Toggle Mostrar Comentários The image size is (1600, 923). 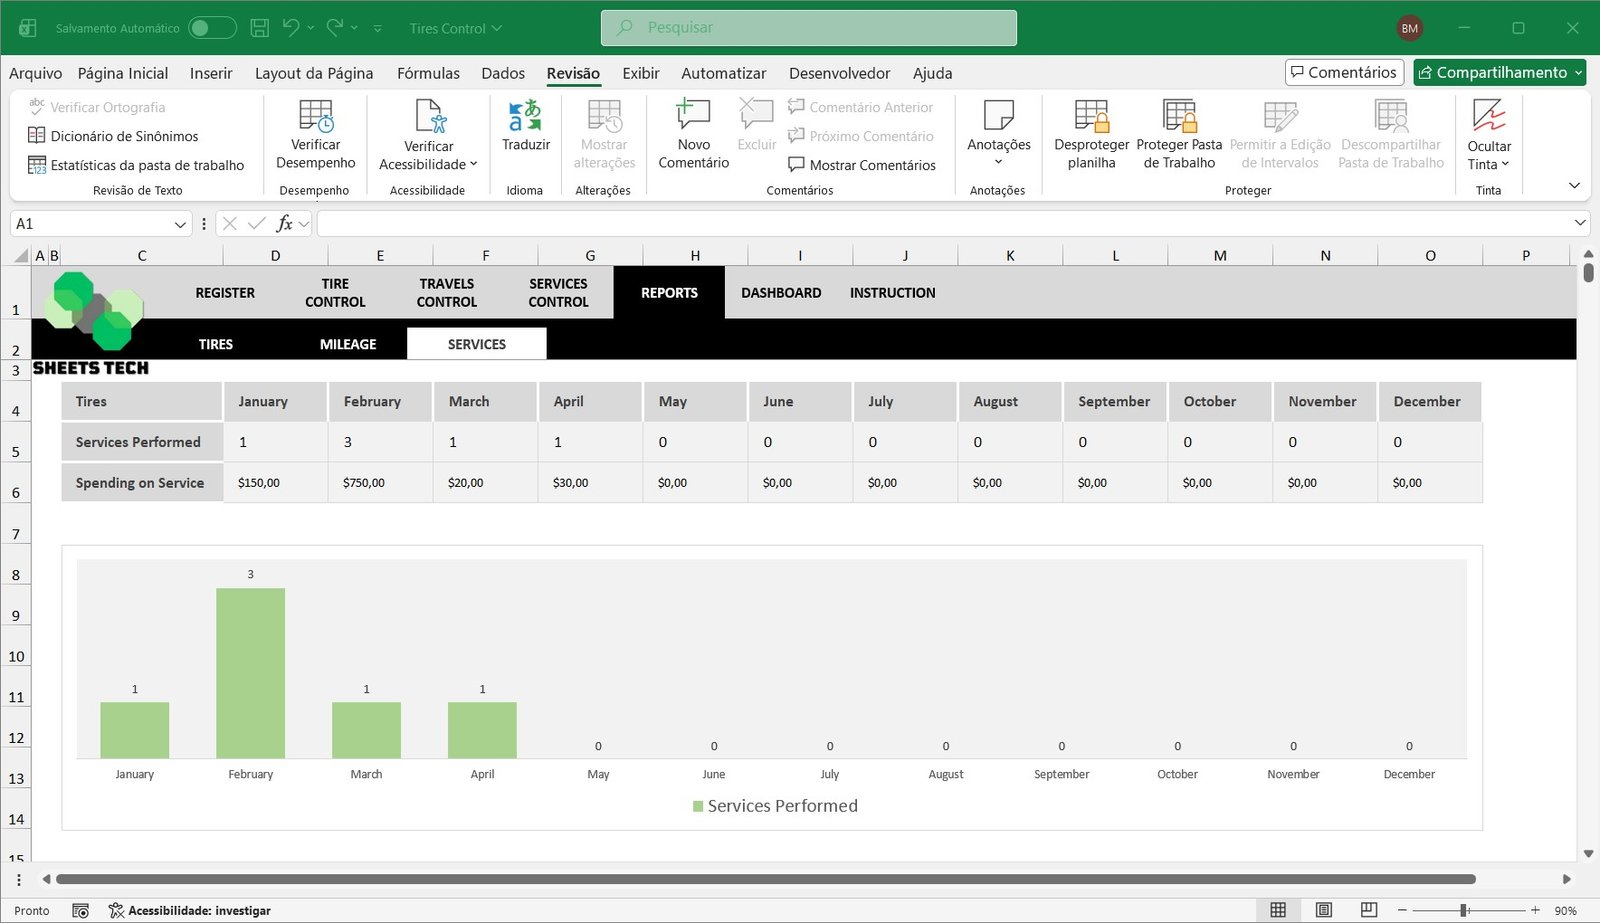(861, 165)
